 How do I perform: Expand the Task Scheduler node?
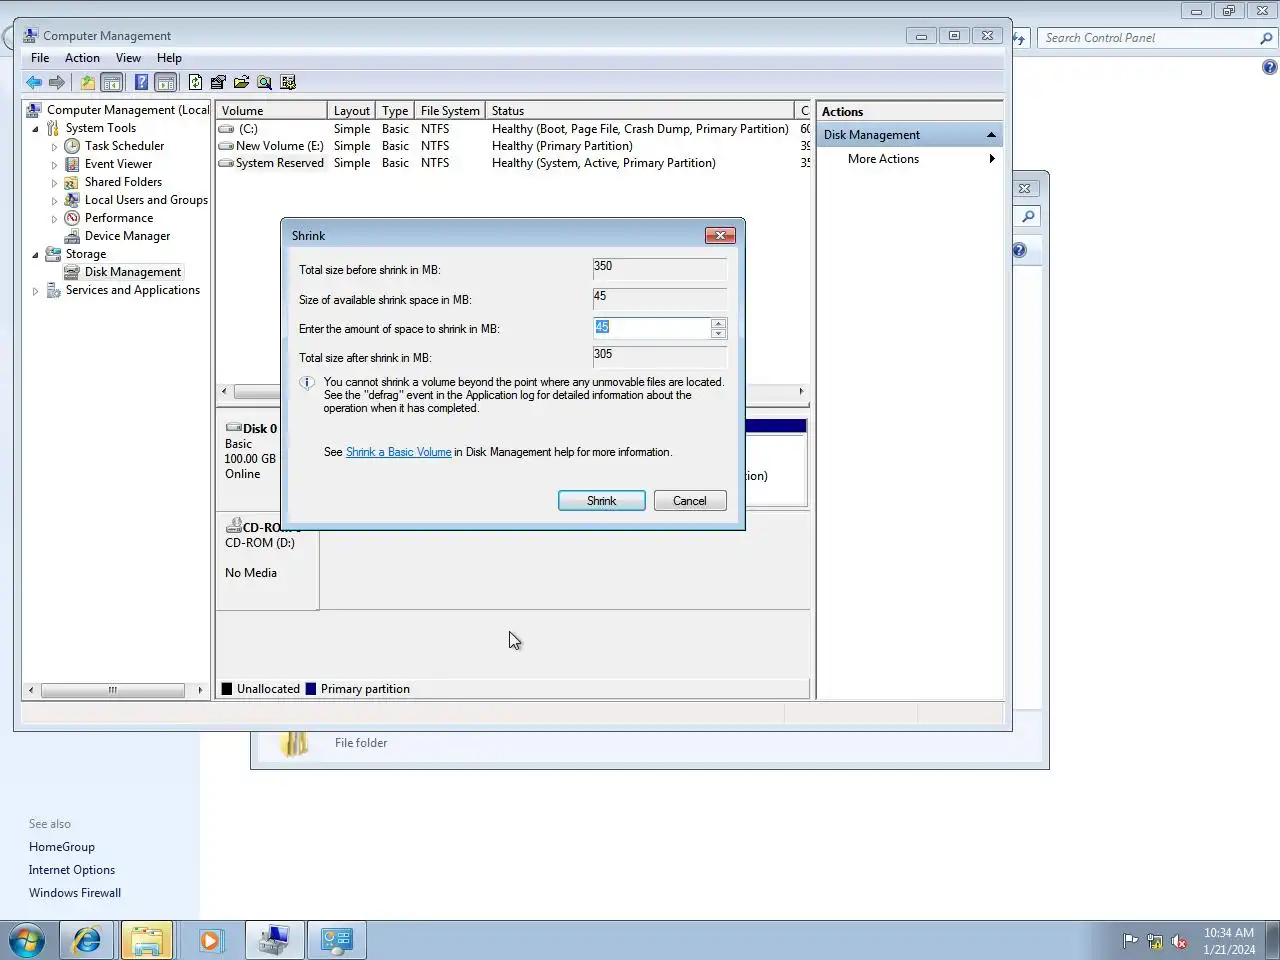coord(54,147)
